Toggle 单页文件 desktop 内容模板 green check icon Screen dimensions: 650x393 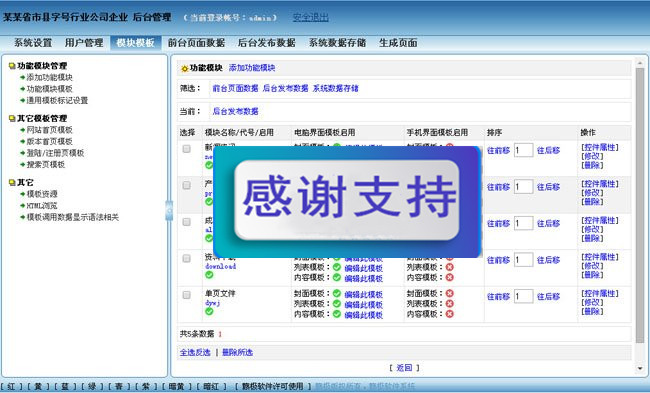click(x=337, y=314)
